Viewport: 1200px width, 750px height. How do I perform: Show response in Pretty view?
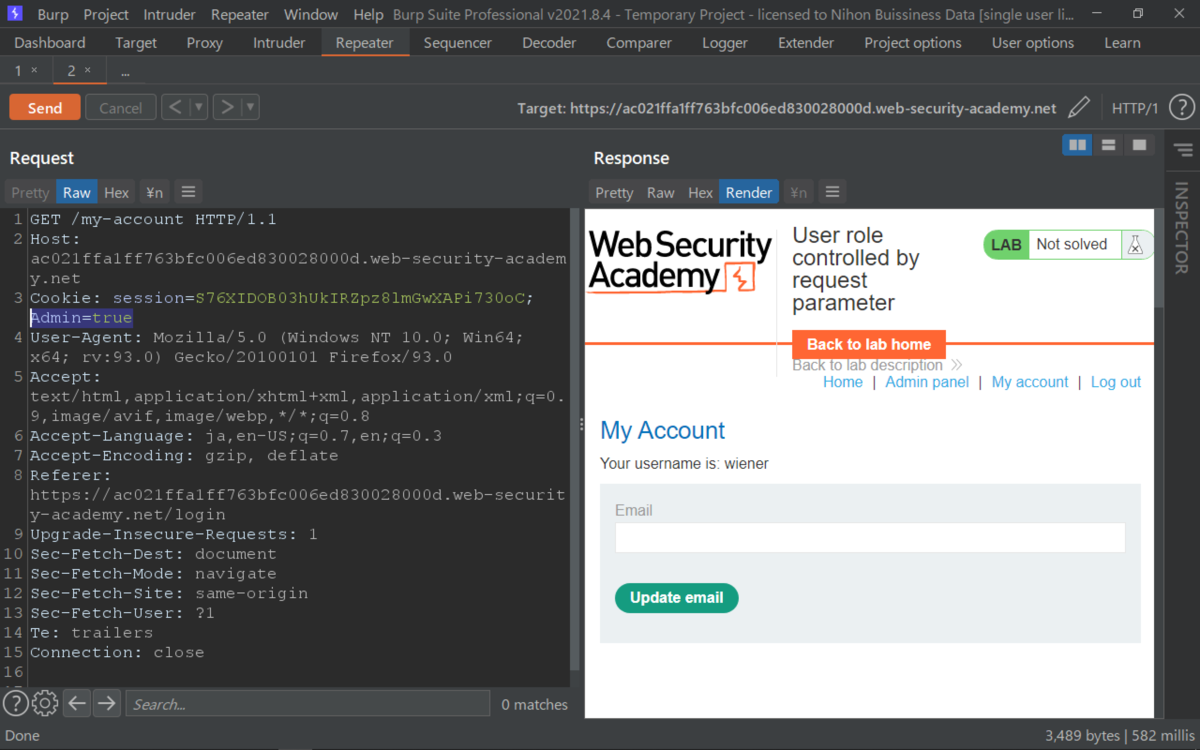pyautogui.click(x=614, y=192)
